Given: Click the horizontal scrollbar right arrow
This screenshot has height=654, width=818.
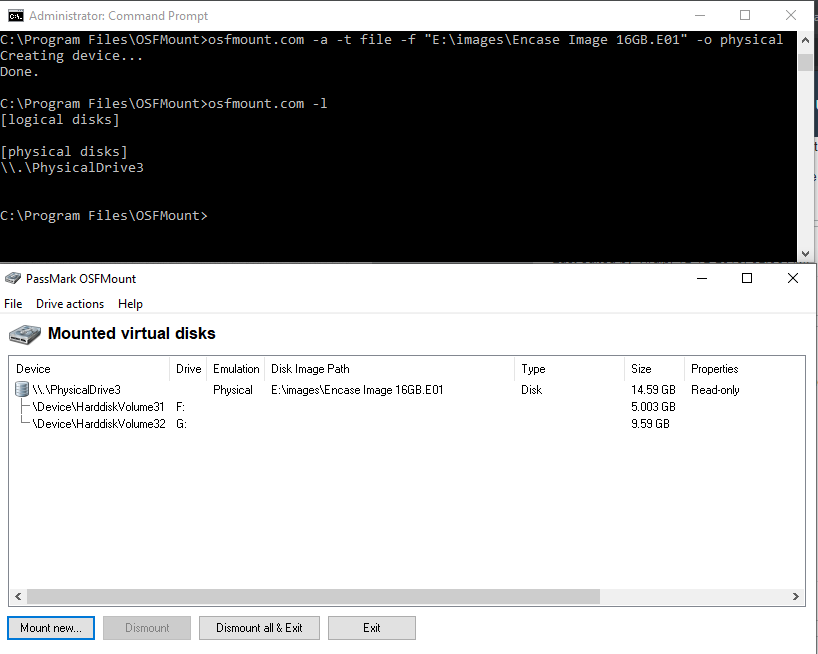Looking at the screenshot, I should (x=796, y=596).
